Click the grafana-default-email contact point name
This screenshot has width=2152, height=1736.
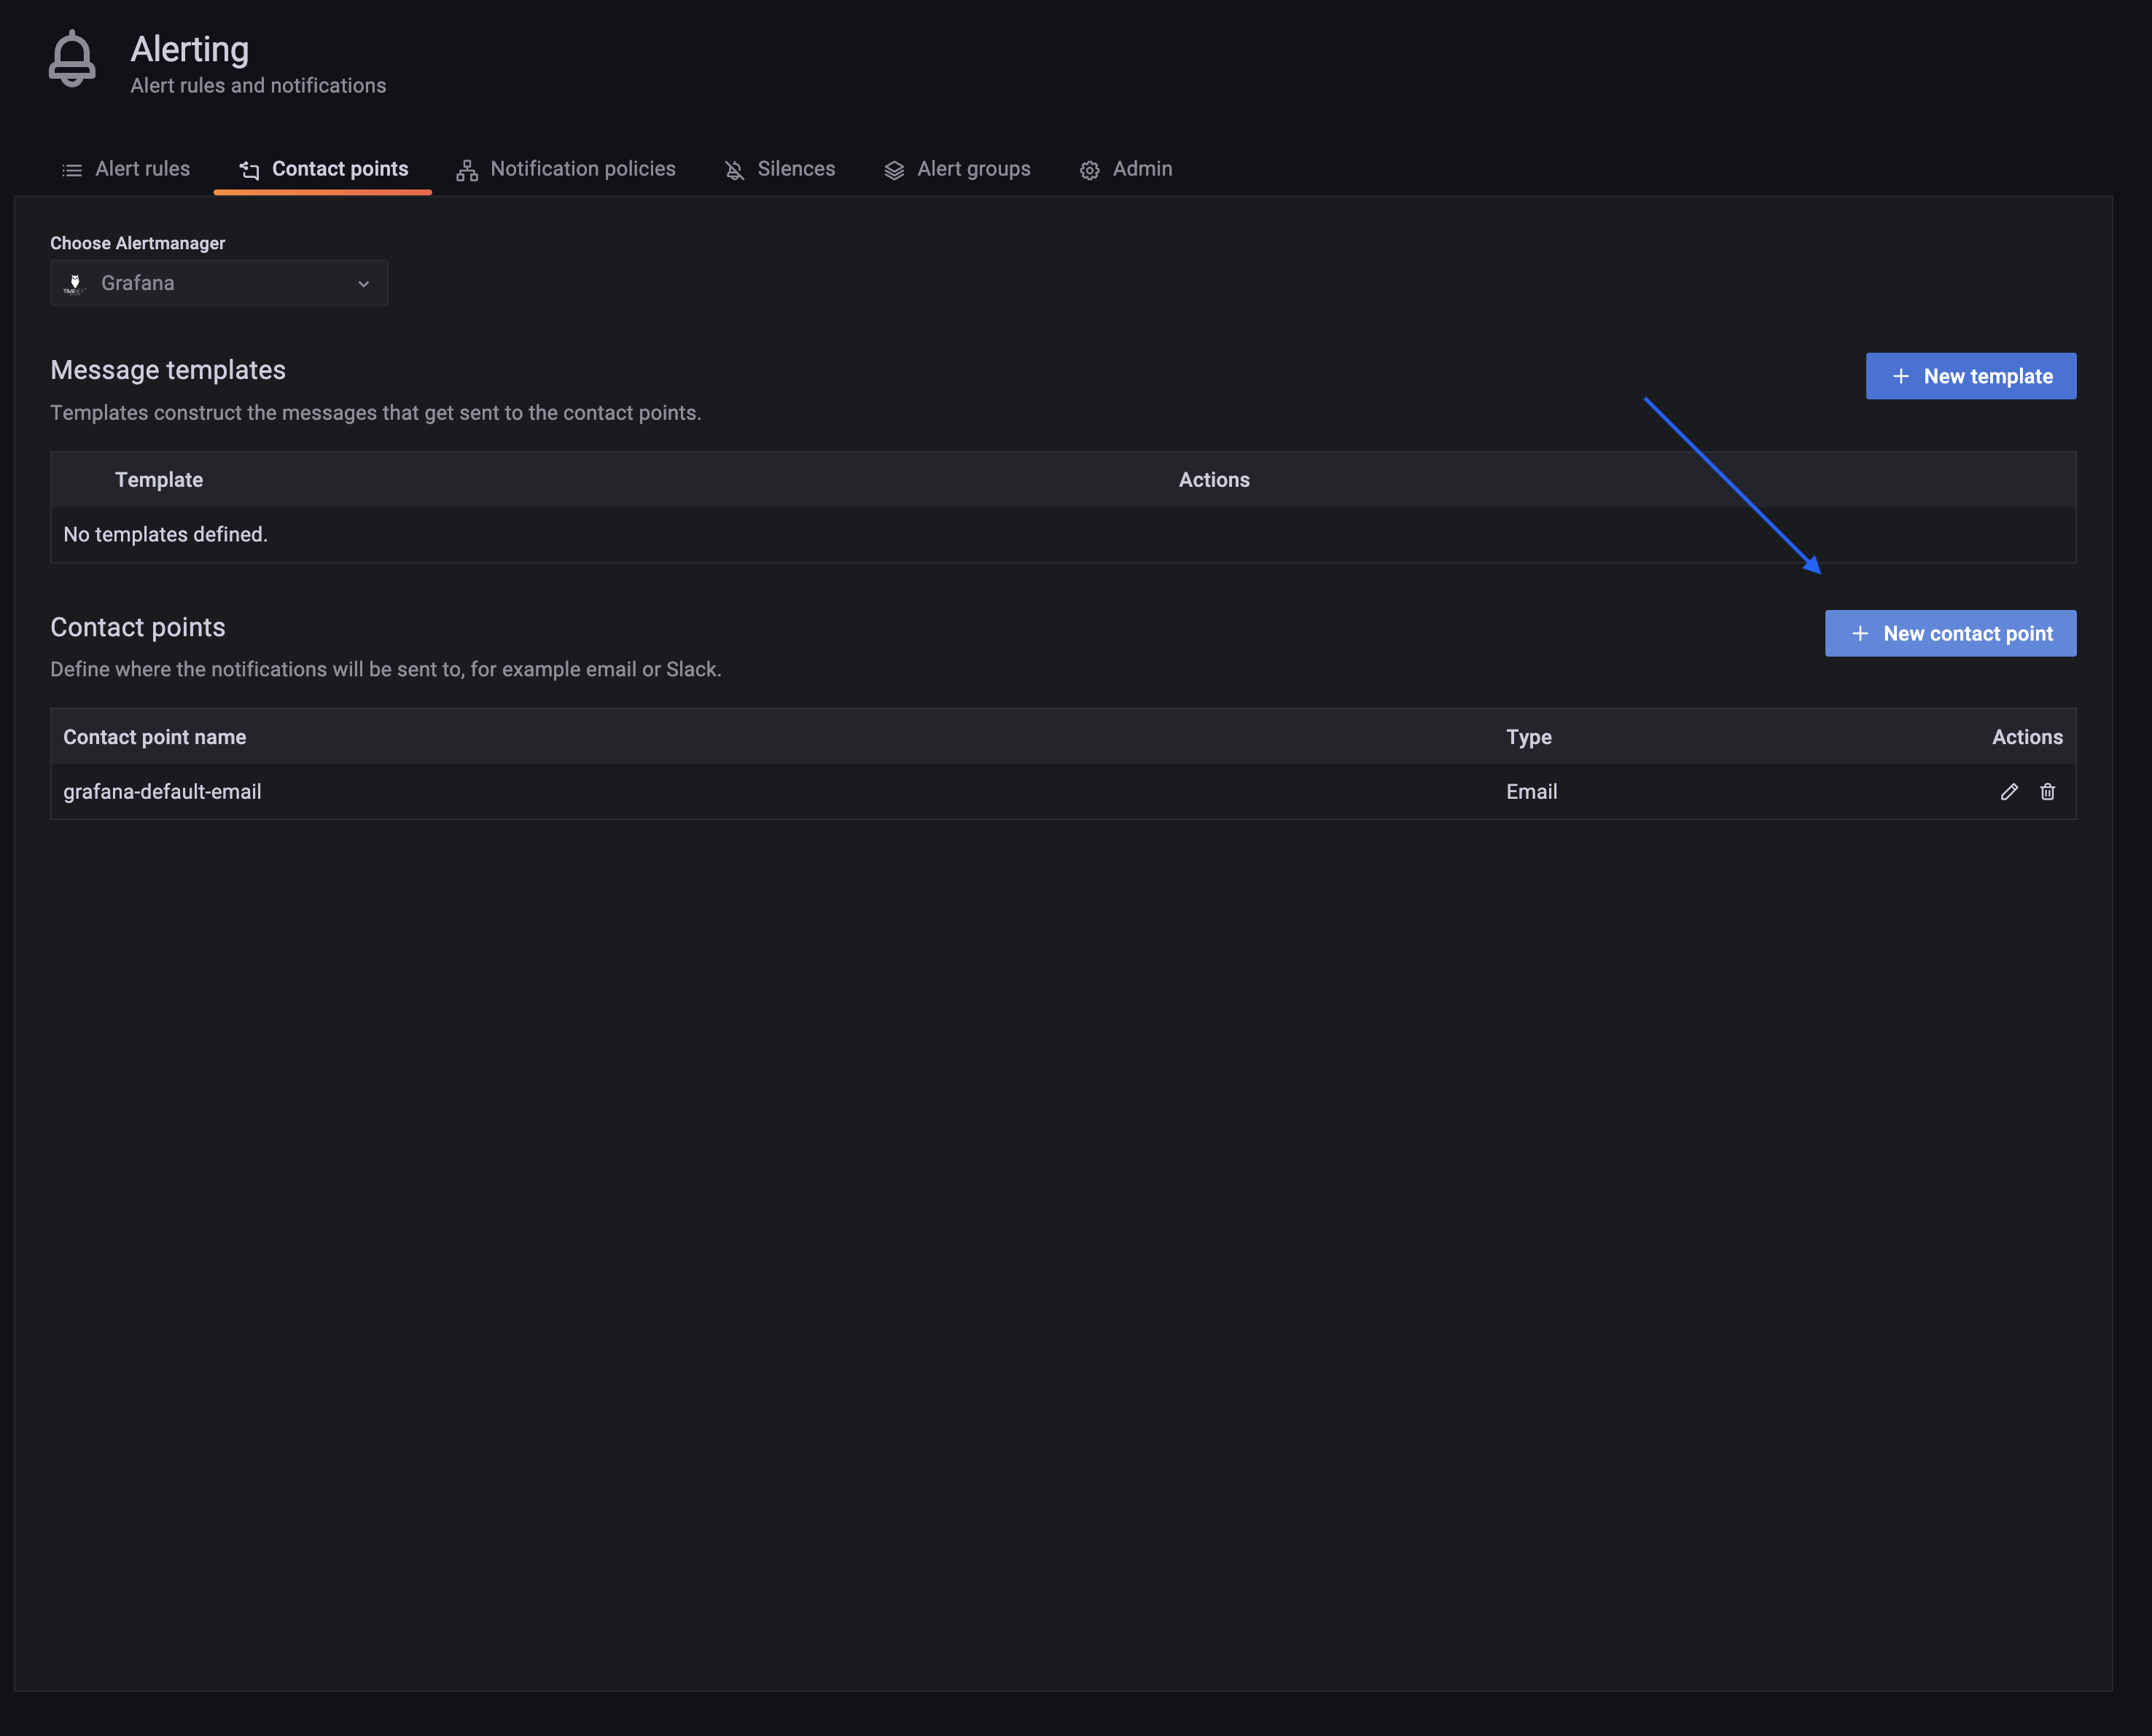162,792
